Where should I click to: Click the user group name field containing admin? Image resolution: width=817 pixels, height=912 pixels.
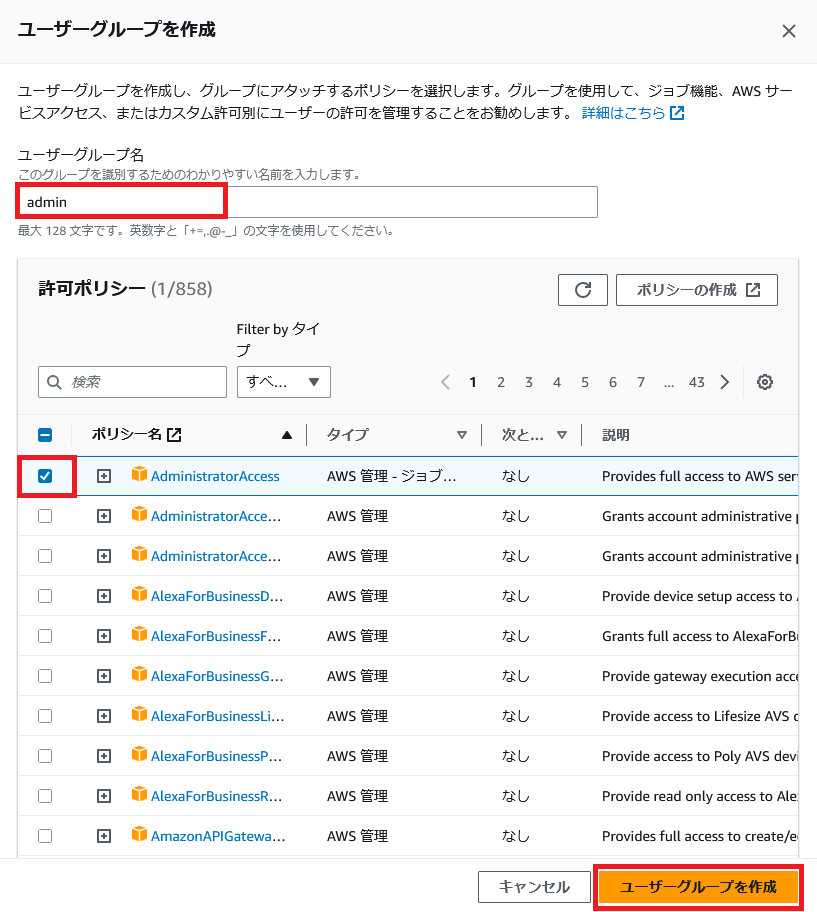(308, 202)
